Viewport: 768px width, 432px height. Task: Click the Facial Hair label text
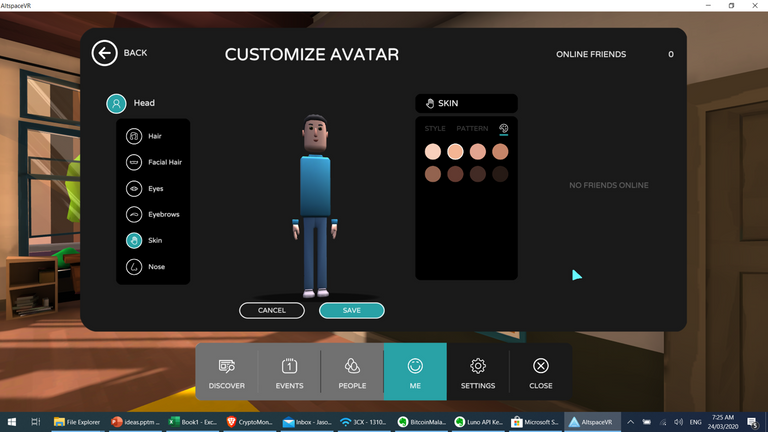[165, 162]
